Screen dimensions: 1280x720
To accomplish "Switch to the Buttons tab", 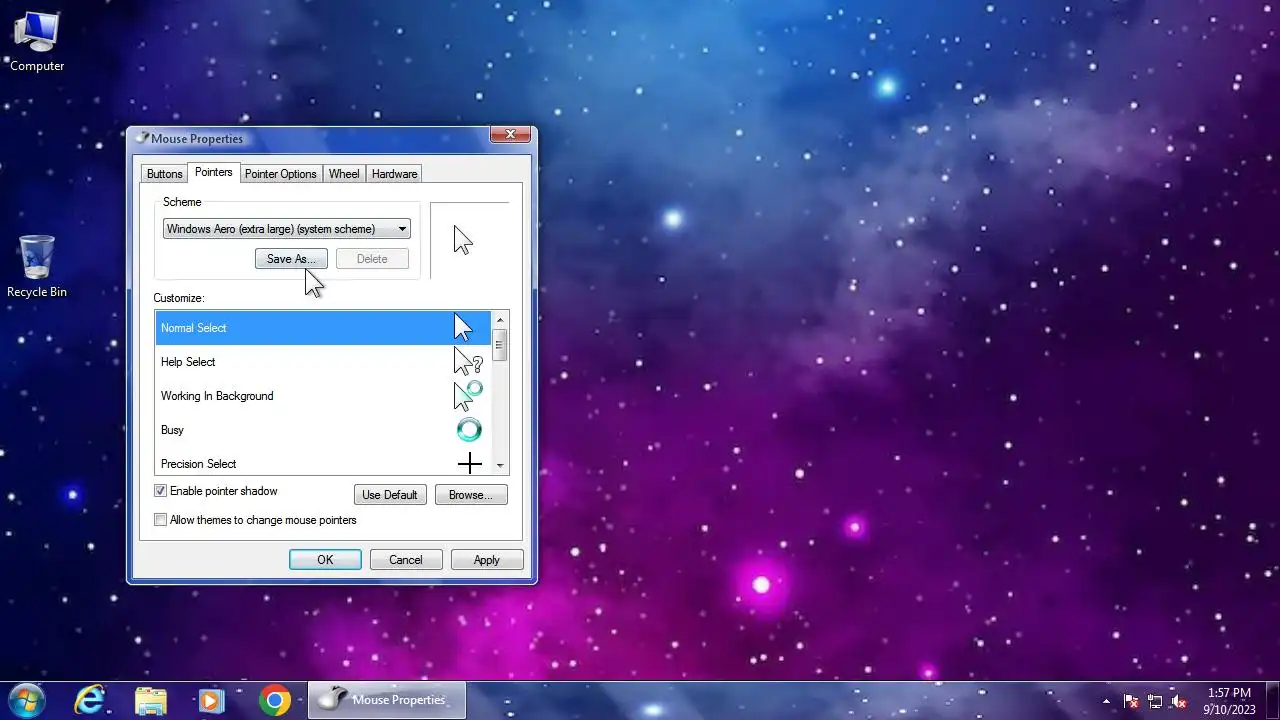I will click(165, 174).
